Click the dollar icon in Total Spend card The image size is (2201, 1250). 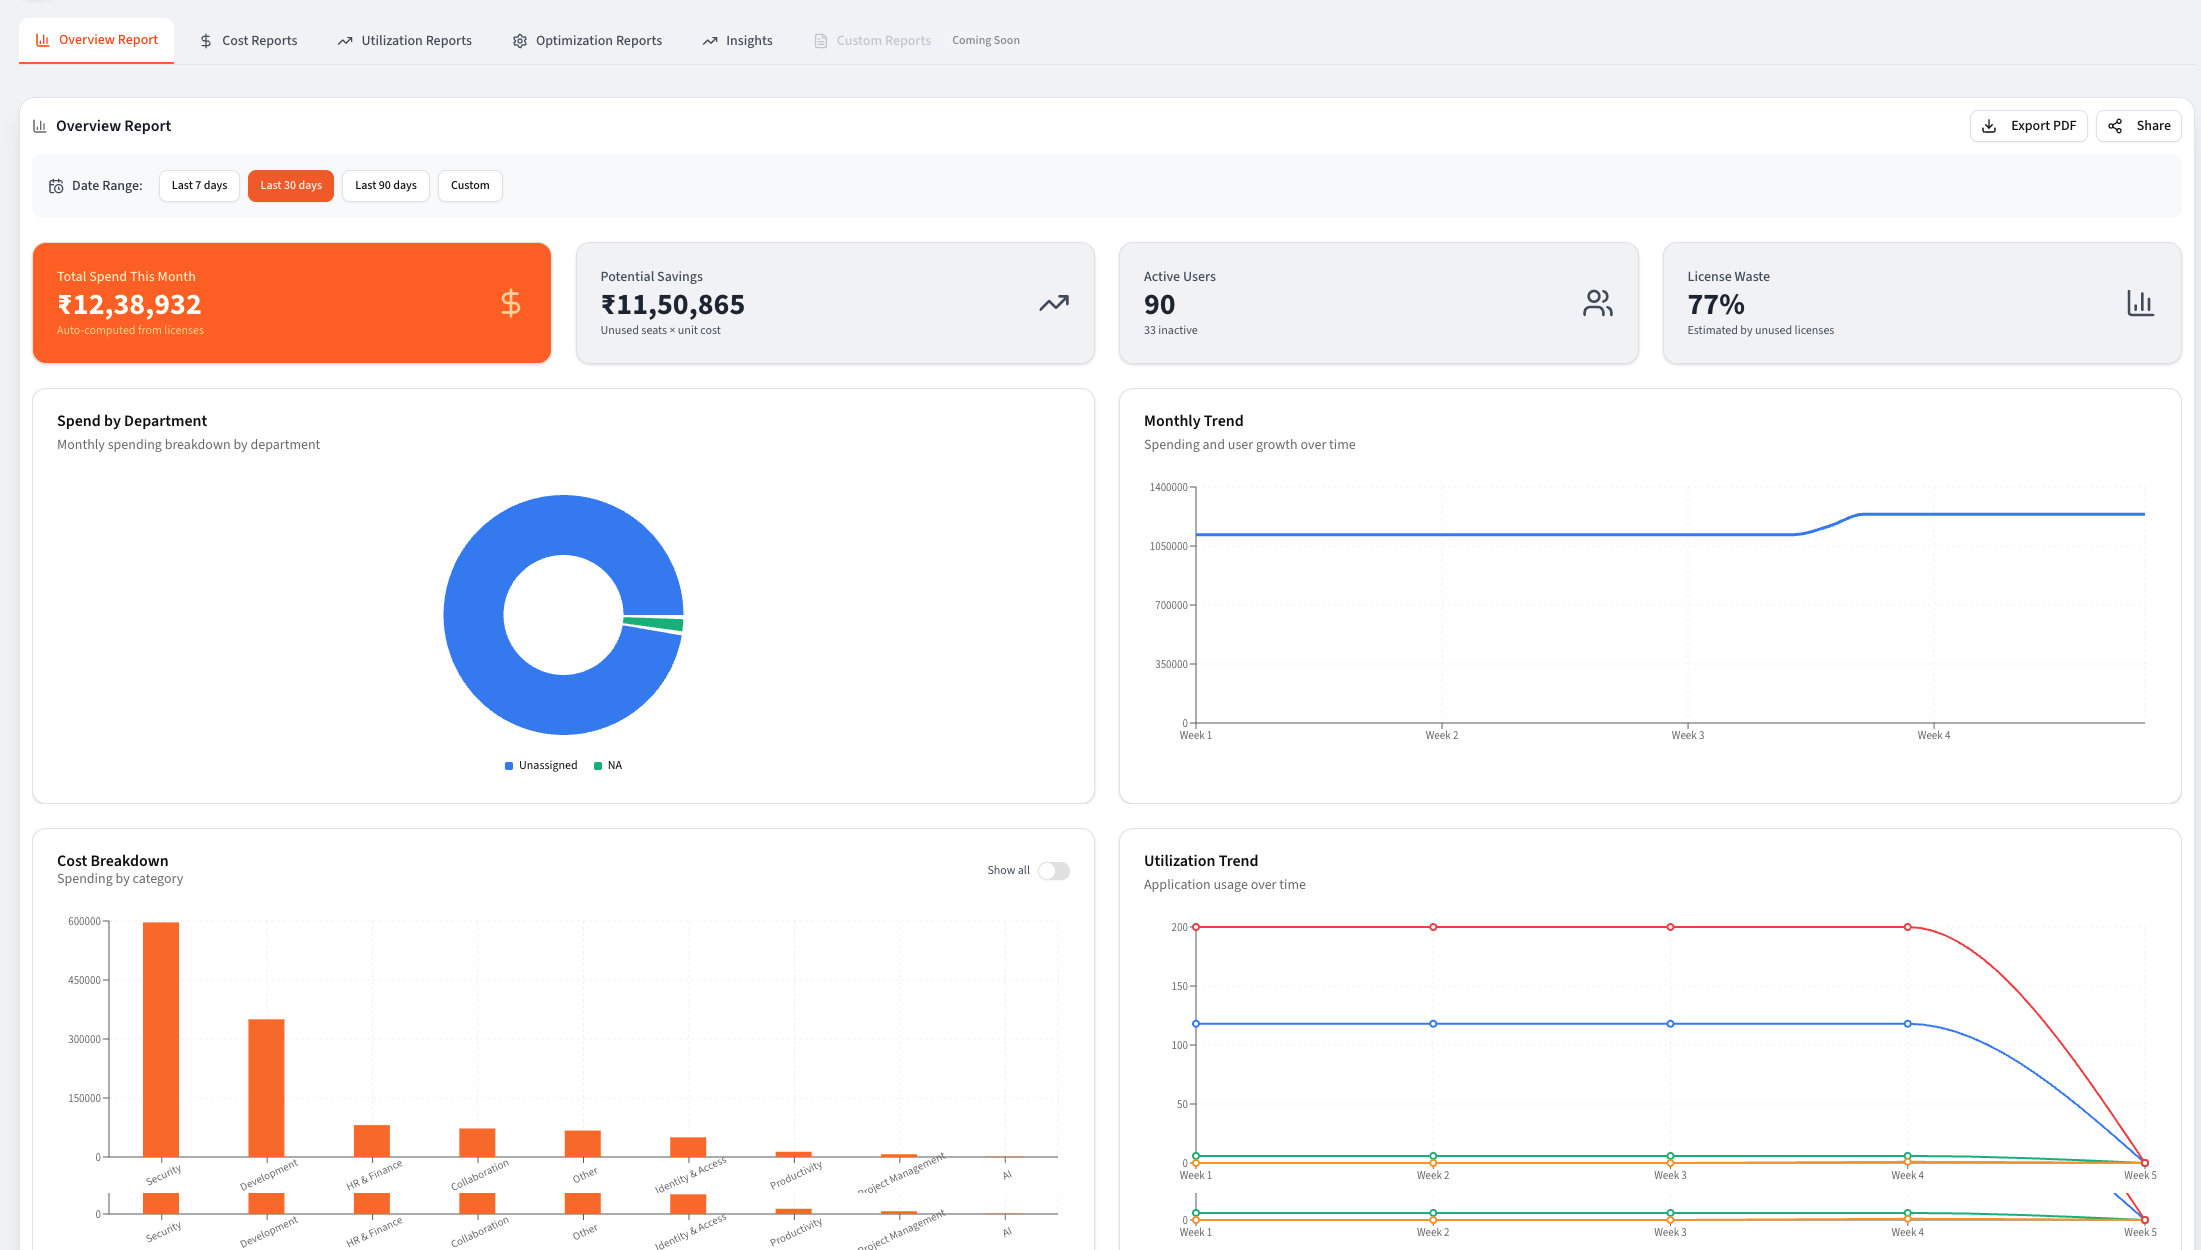pos(510,303)
